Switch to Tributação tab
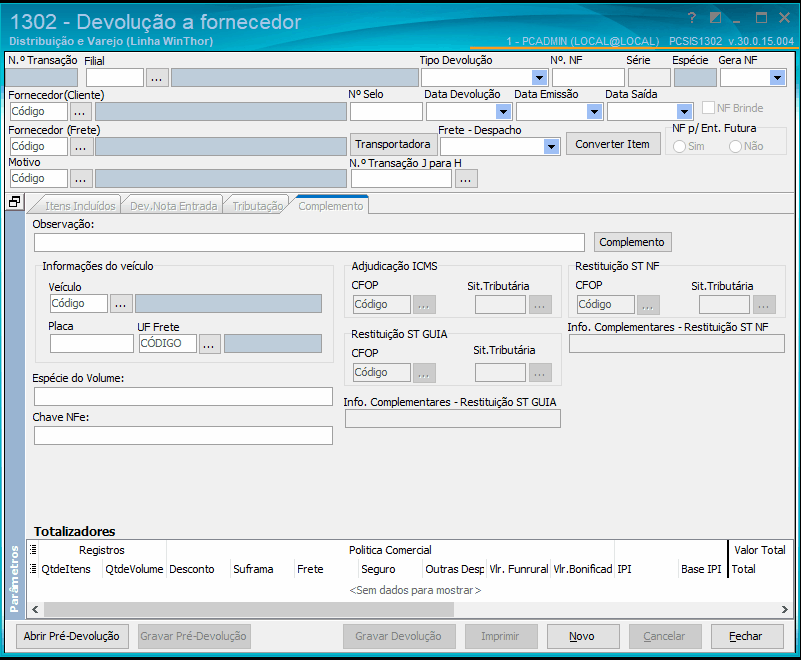The height and width of the screenshot is (660, 801). click(257, 206)
